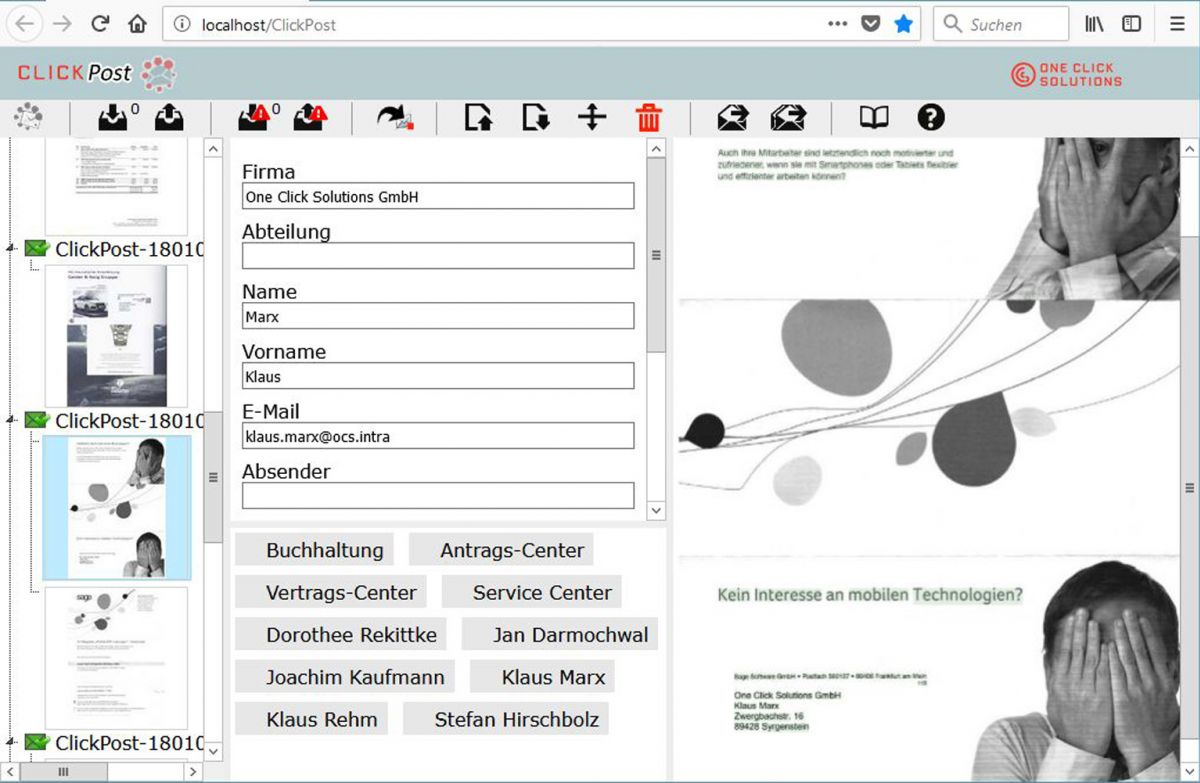This screenshot has height=783, width=1200.
Task: Open the manual book icon
Action: [874, 118]
